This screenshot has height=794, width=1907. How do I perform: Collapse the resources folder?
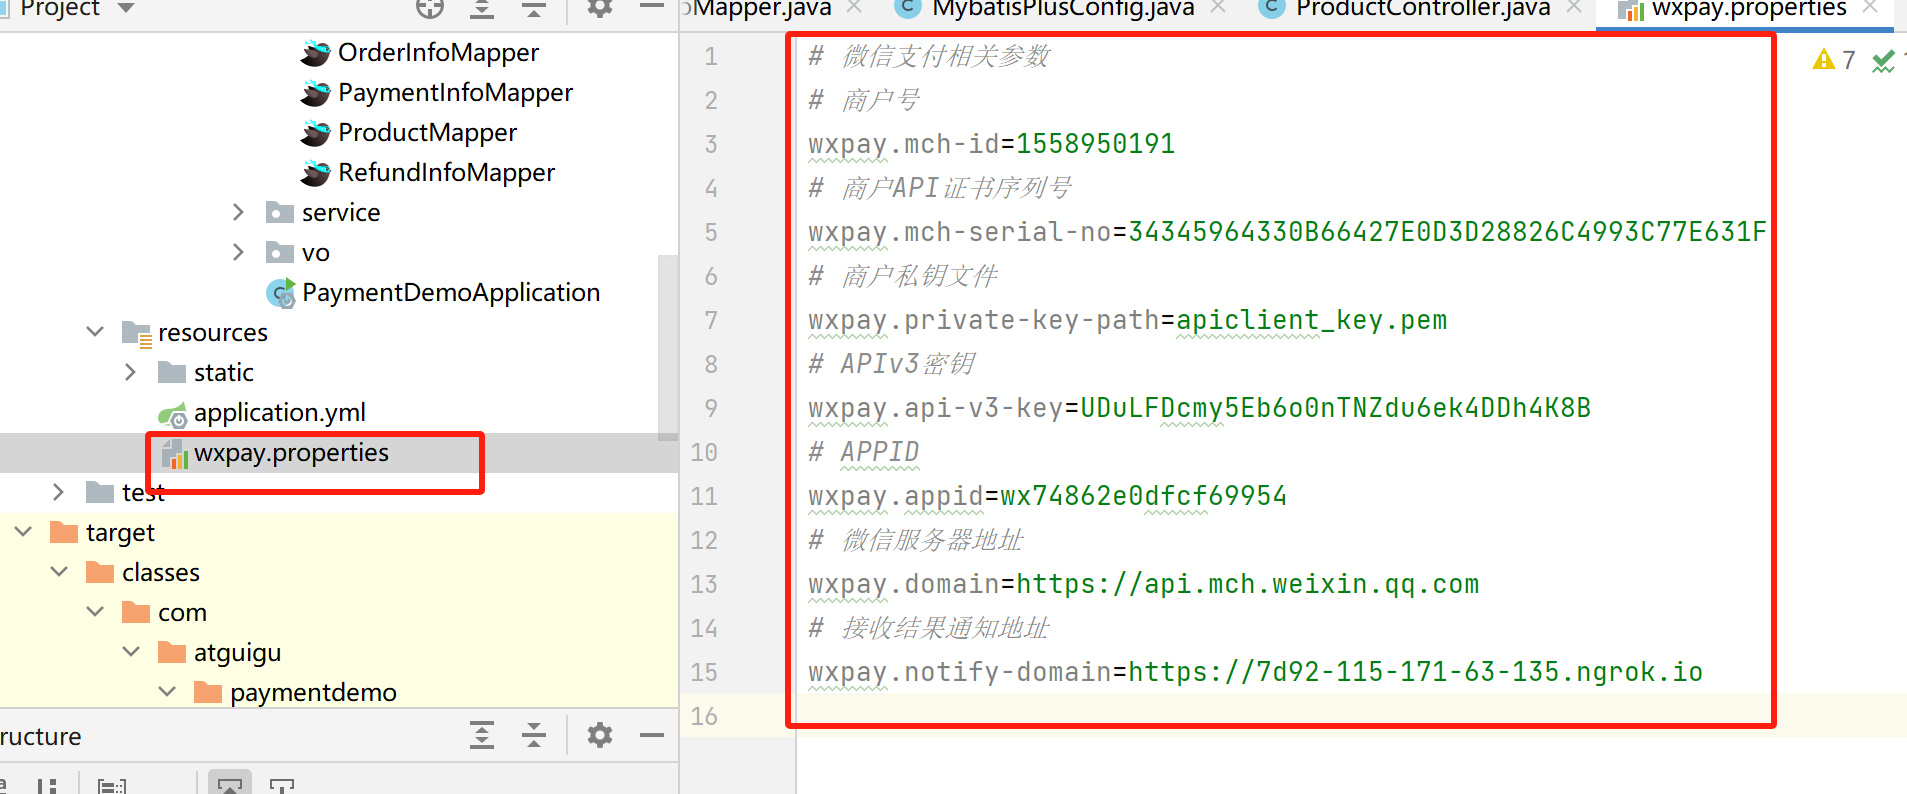pos(95,331)
